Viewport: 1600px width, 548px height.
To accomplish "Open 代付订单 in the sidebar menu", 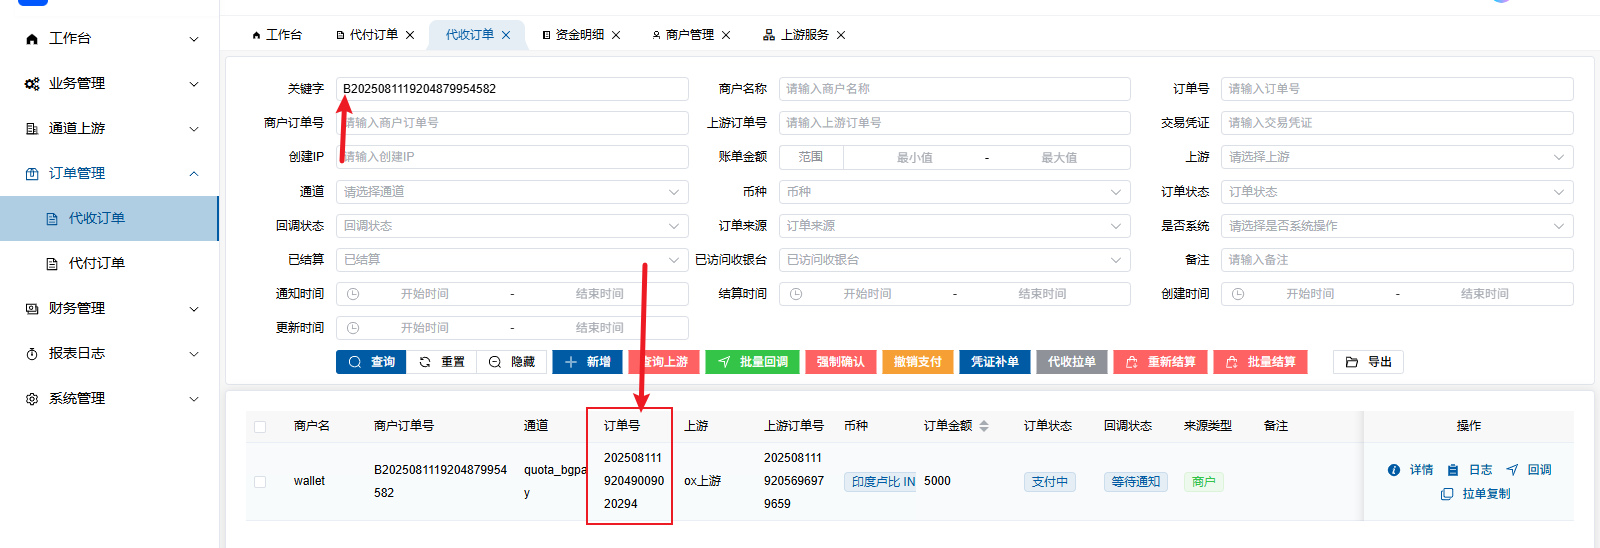I will click(x=96, y=264).
